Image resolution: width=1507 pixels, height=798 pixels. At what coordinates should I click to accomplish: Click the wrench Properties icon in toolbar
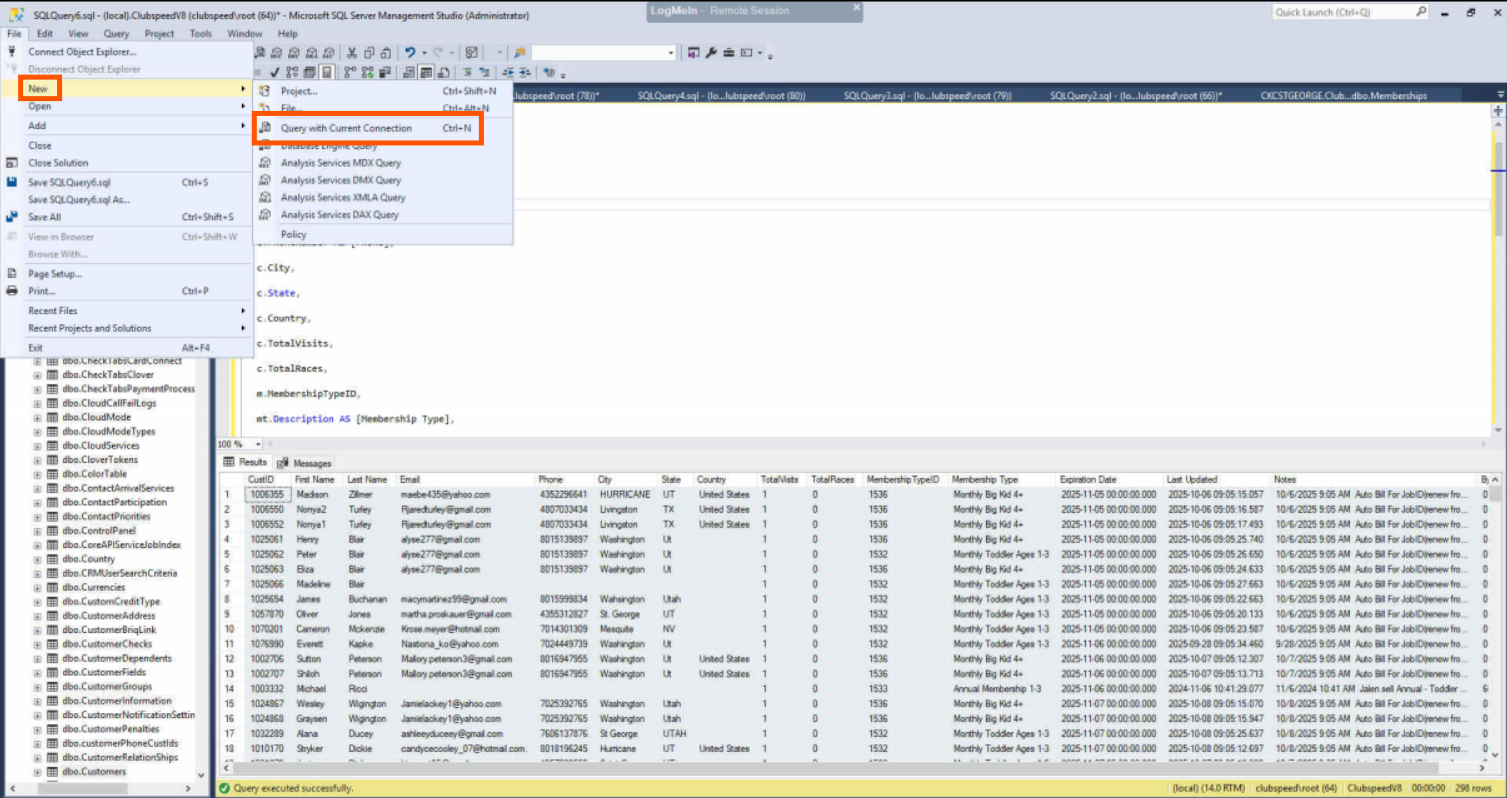point(711,53)
